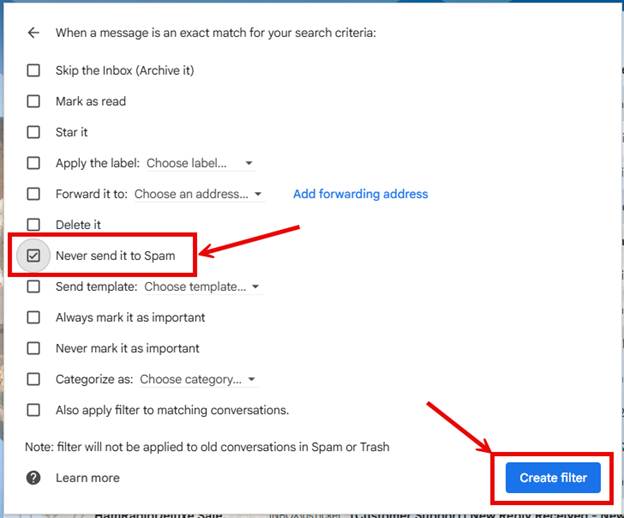Open the Choose template dropdown
This screenshot has height=518, width=624.
coord(202,287)
